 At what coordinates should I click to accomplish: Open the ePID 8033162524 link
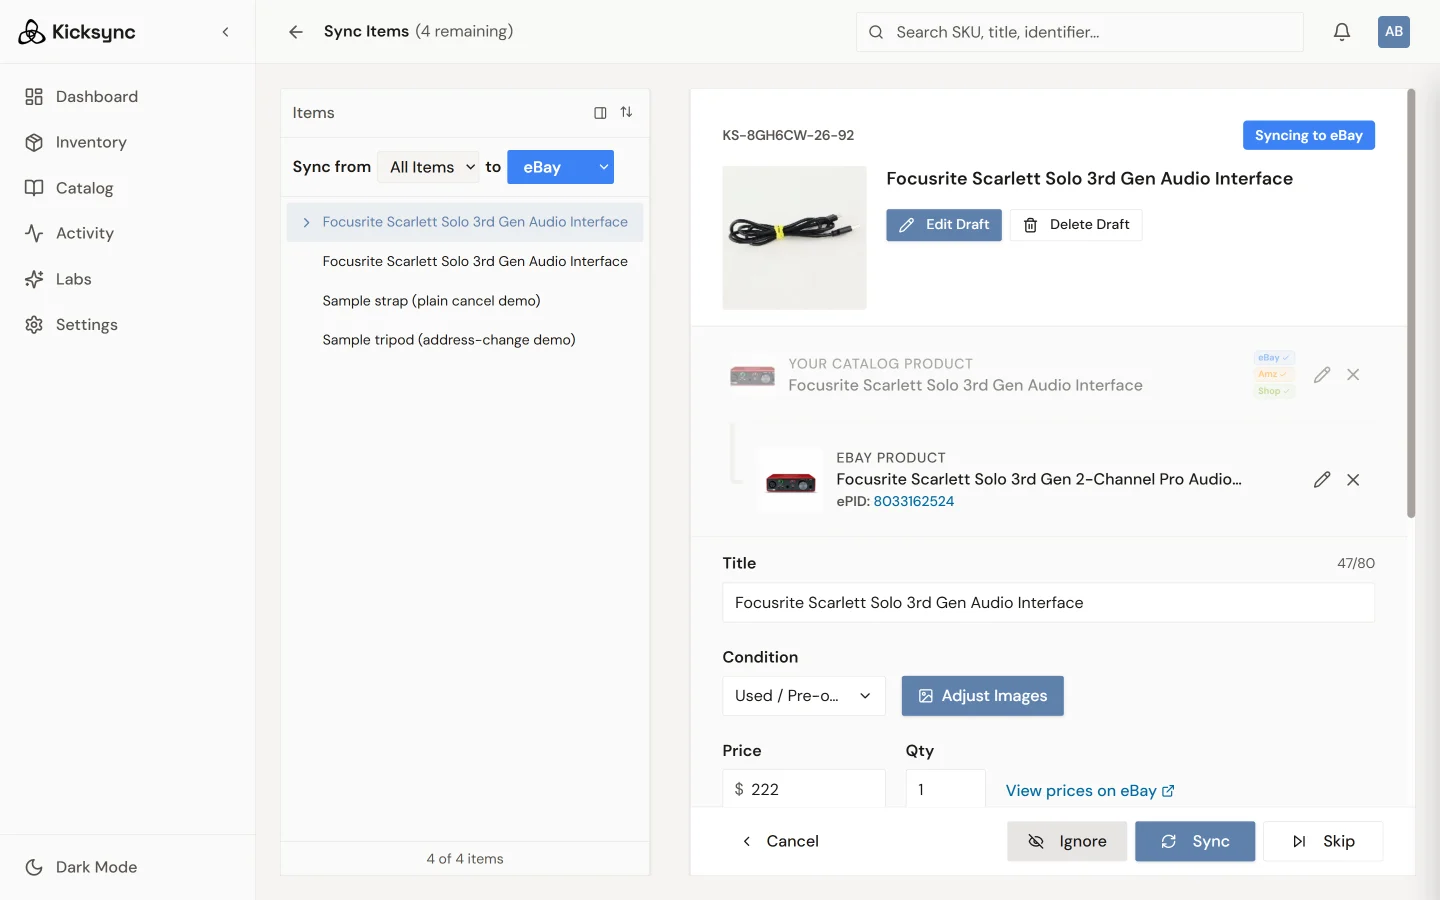tap(914, 502)
